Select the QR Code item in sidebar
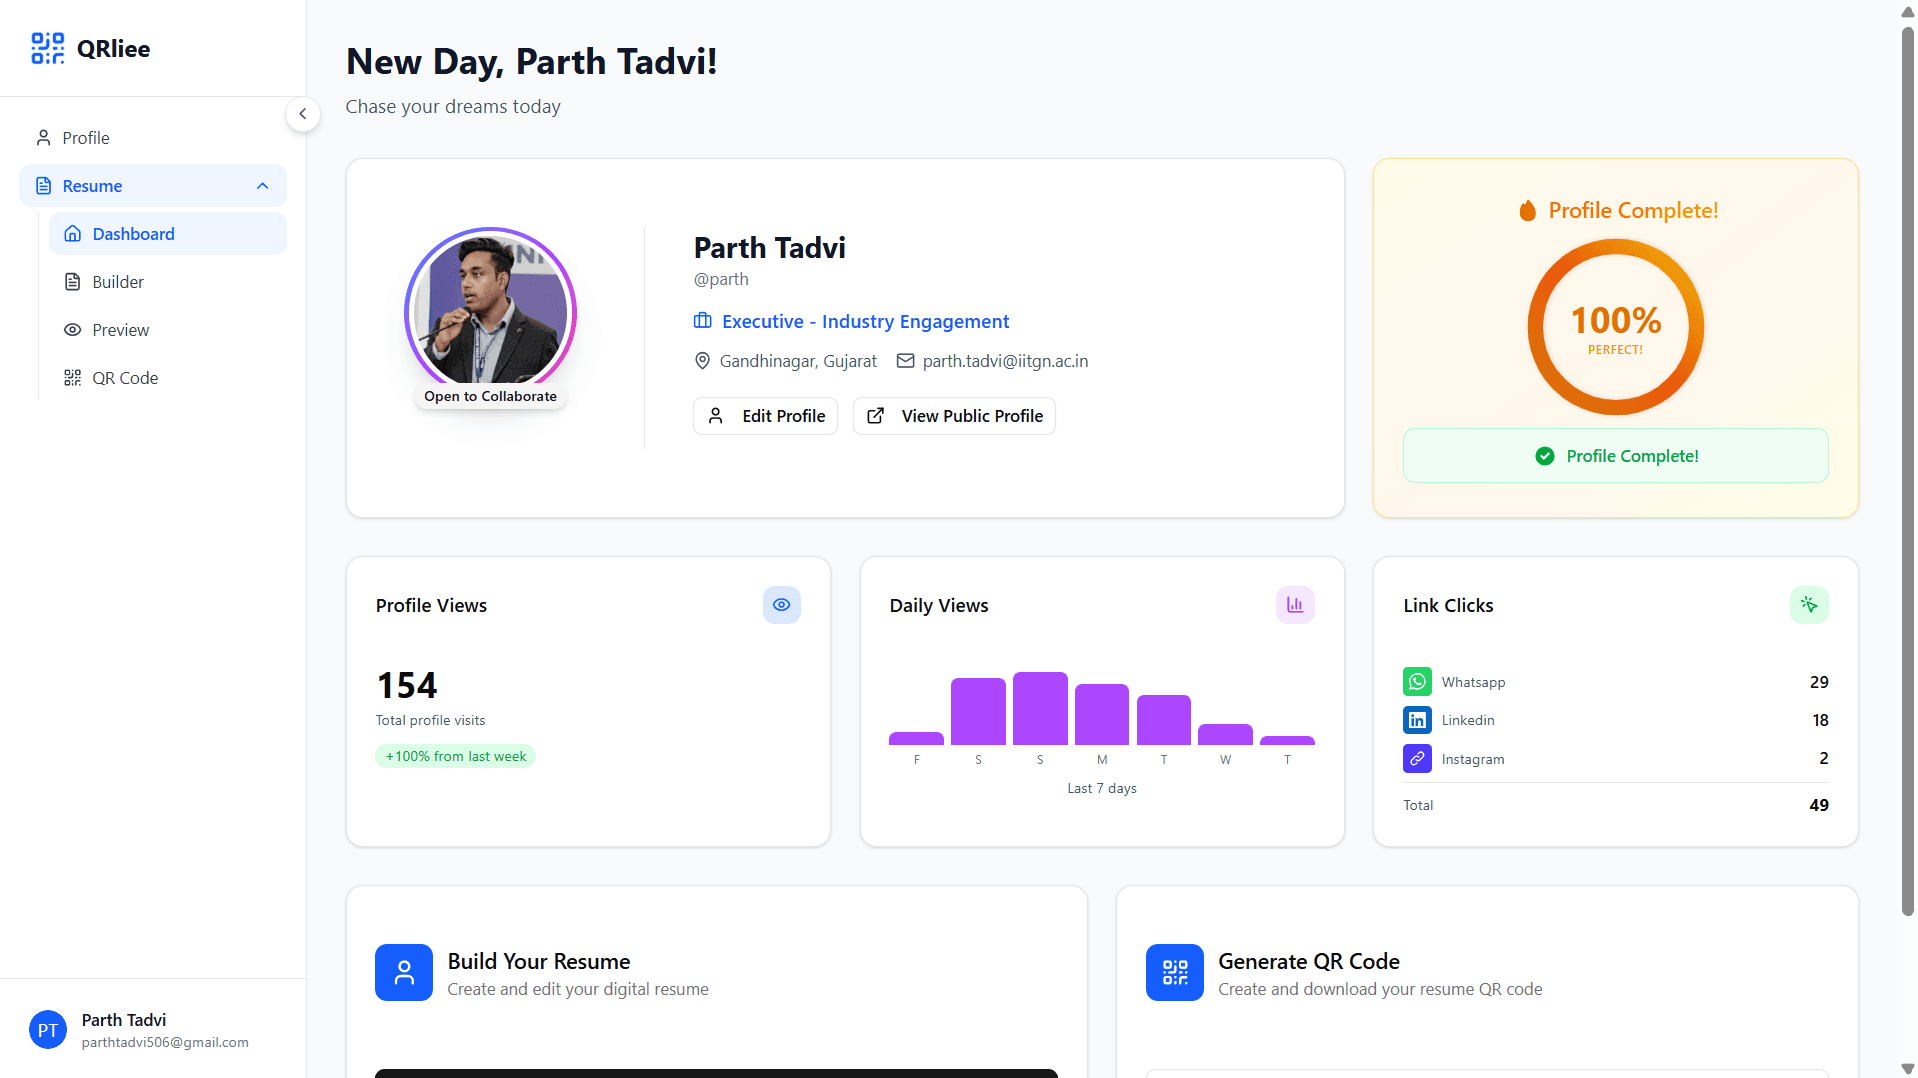 pyautogui.click(x=124, y=377)
